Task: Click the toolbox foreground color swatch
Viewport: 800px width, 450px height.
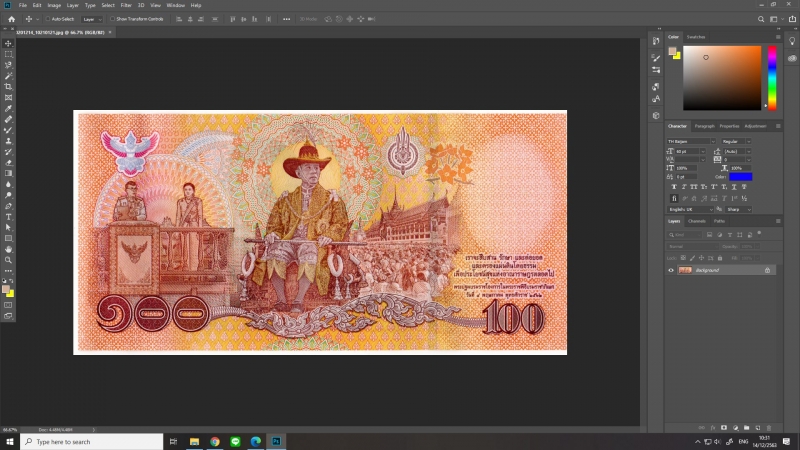Action: pyautogui.click(x=6, y=290)
